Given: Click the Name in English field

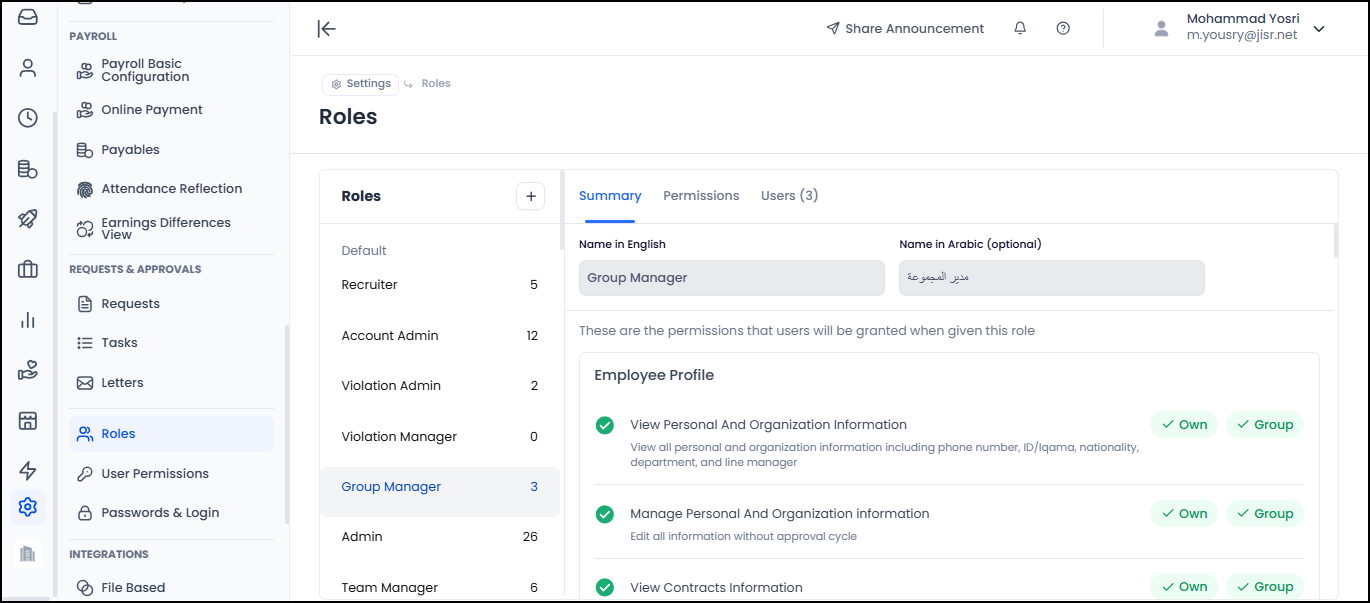Looking at the screenshot, I should click(x=731, y=278).
